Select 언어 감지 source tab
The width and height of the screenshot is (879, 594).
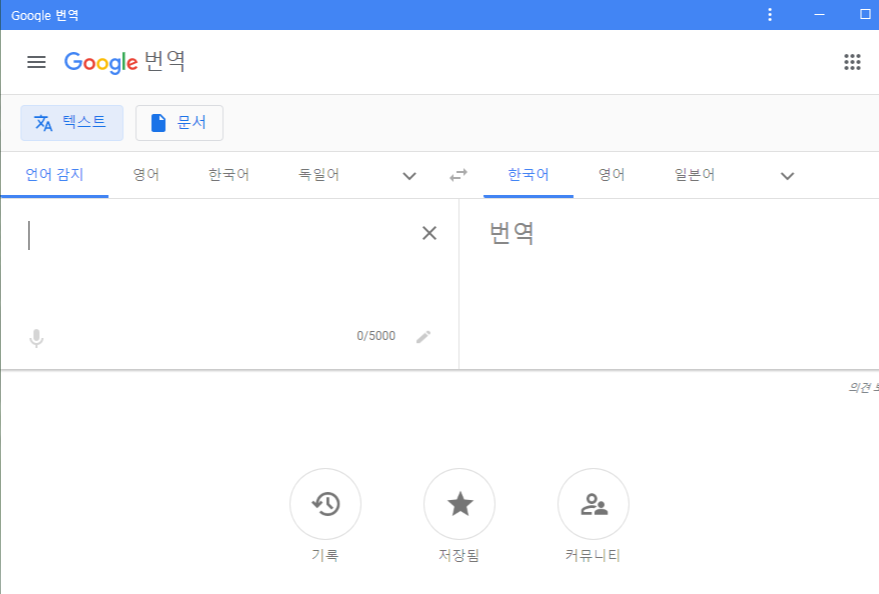pyautogui.click(x=54, y=175)
